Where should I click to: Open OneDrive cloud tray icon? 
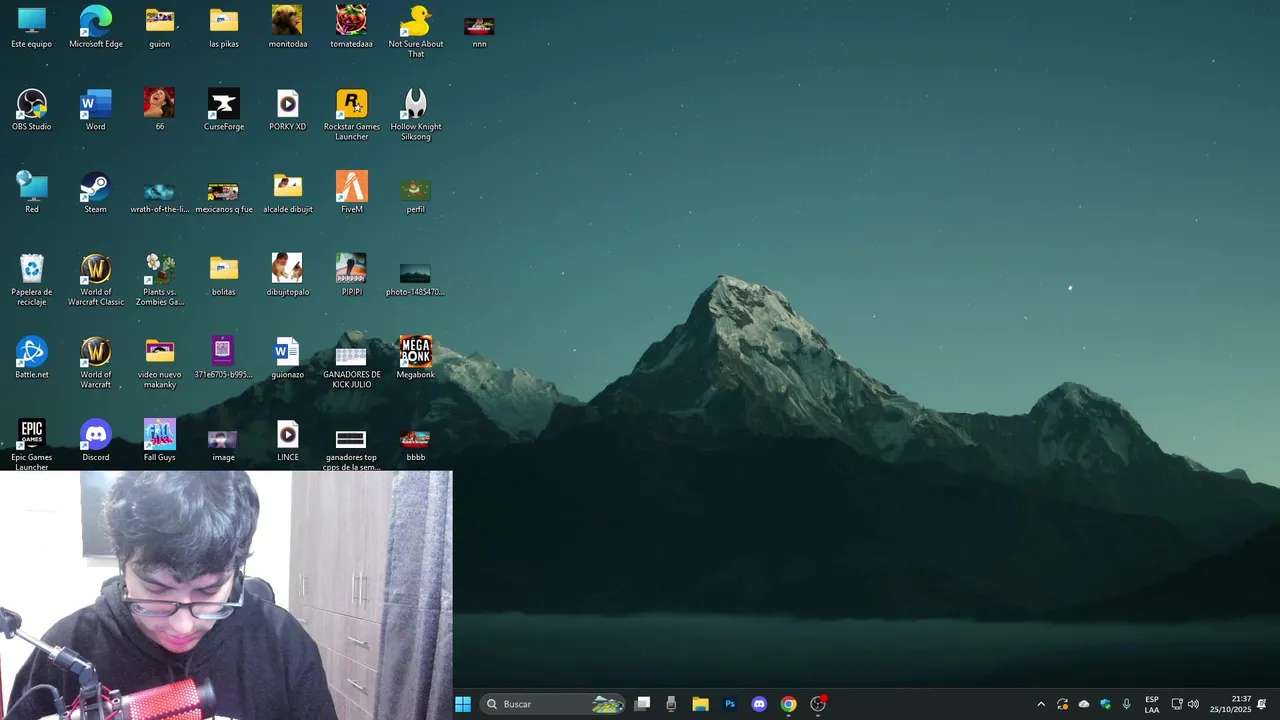1084,704
